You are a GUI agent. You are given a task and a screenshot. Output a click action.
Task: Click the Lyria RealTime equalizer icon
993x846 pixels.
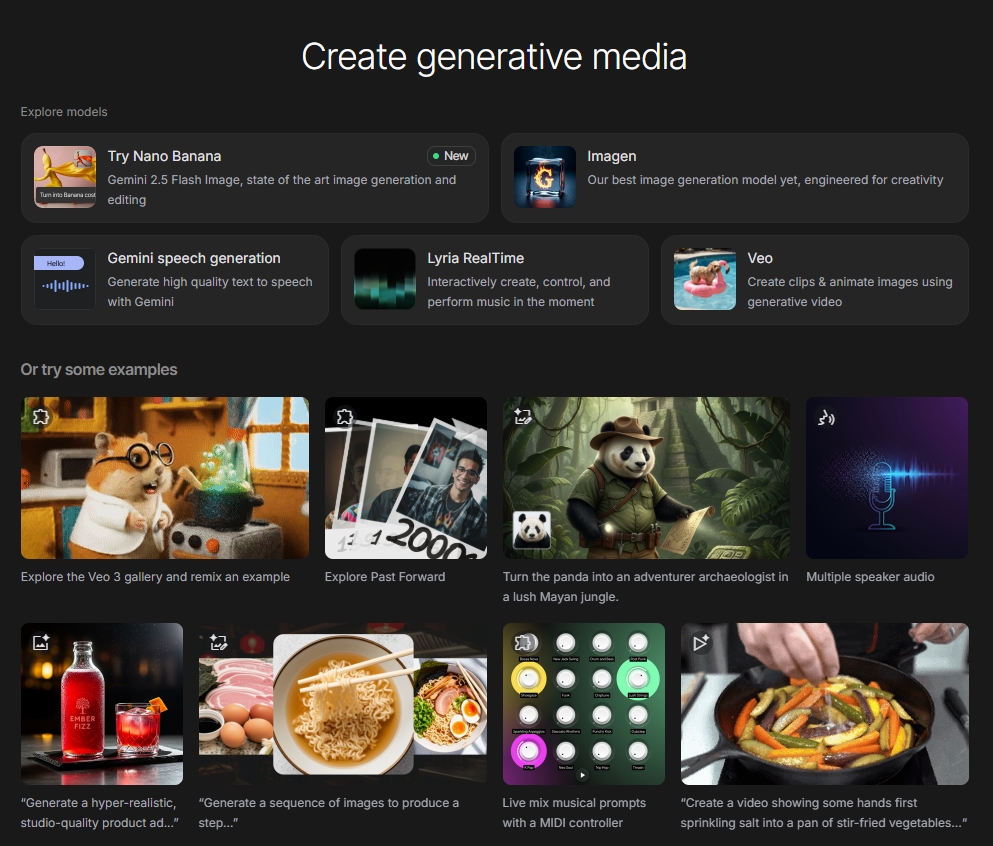[x=385, y=279]
